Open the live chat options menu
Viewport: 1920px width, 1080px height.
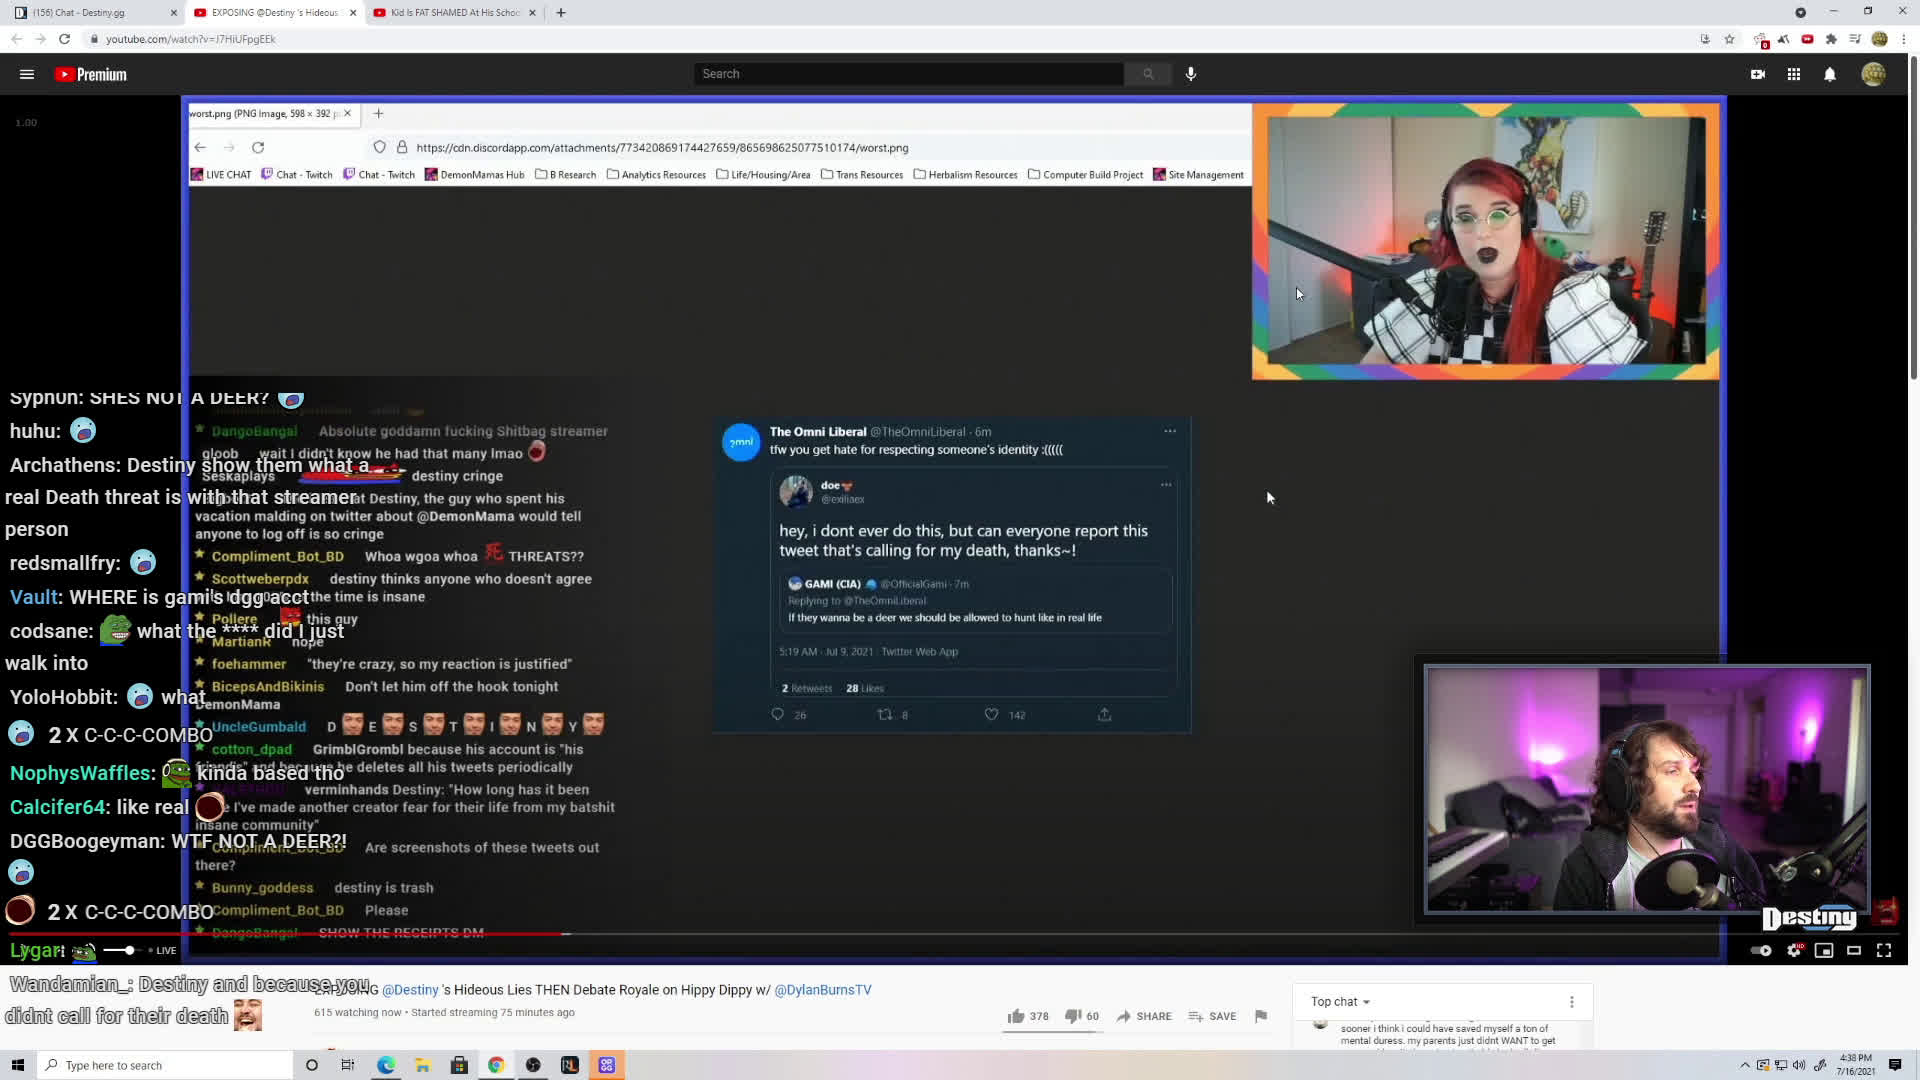[x=1571, y=1001]
